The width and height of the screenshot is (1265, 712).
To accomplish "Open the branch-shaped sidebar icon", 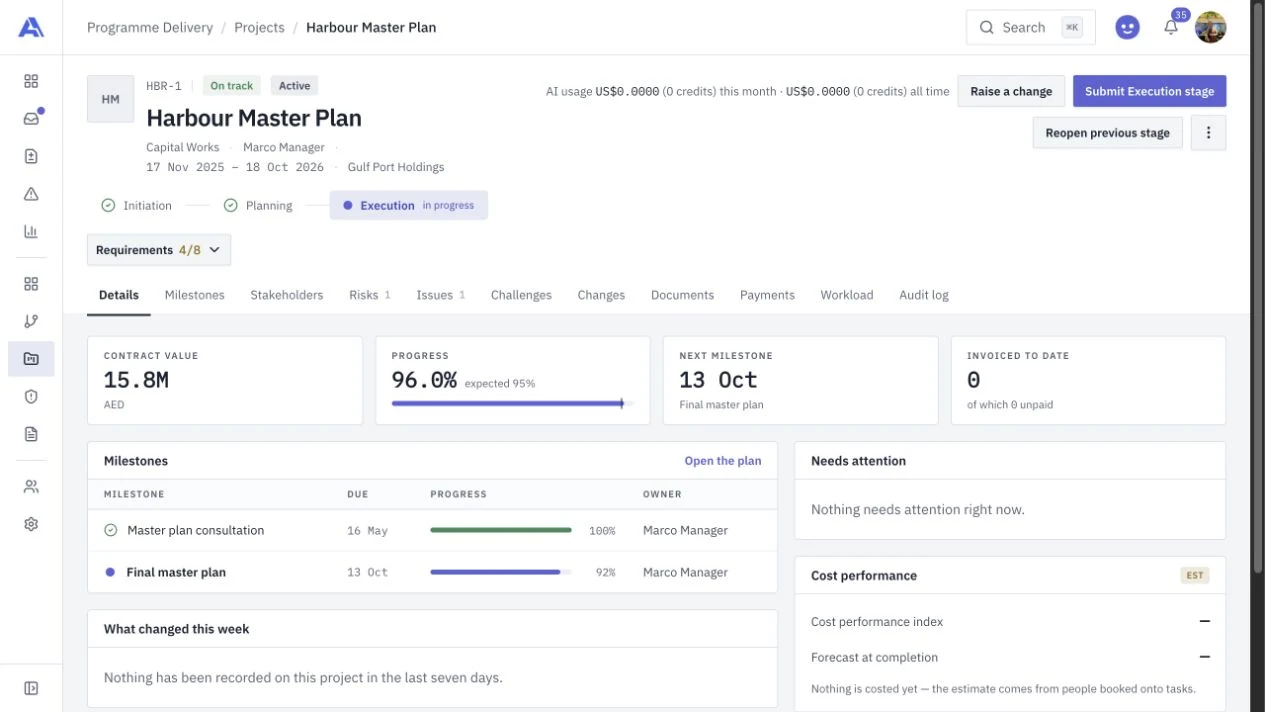I will pyautogui.click(x=31, y=321).
